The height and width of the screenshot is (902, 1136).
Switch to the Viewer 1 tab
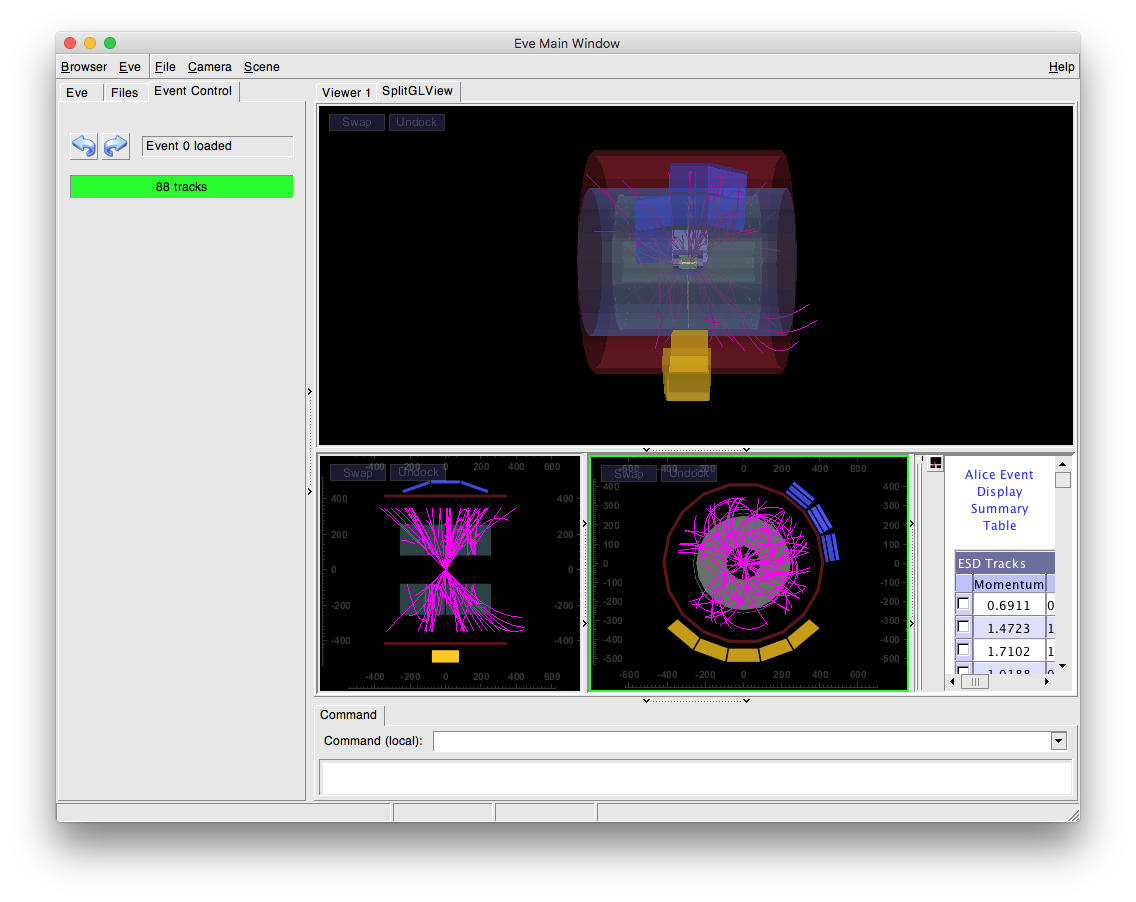pyautogui.click(x=346, y=92)
